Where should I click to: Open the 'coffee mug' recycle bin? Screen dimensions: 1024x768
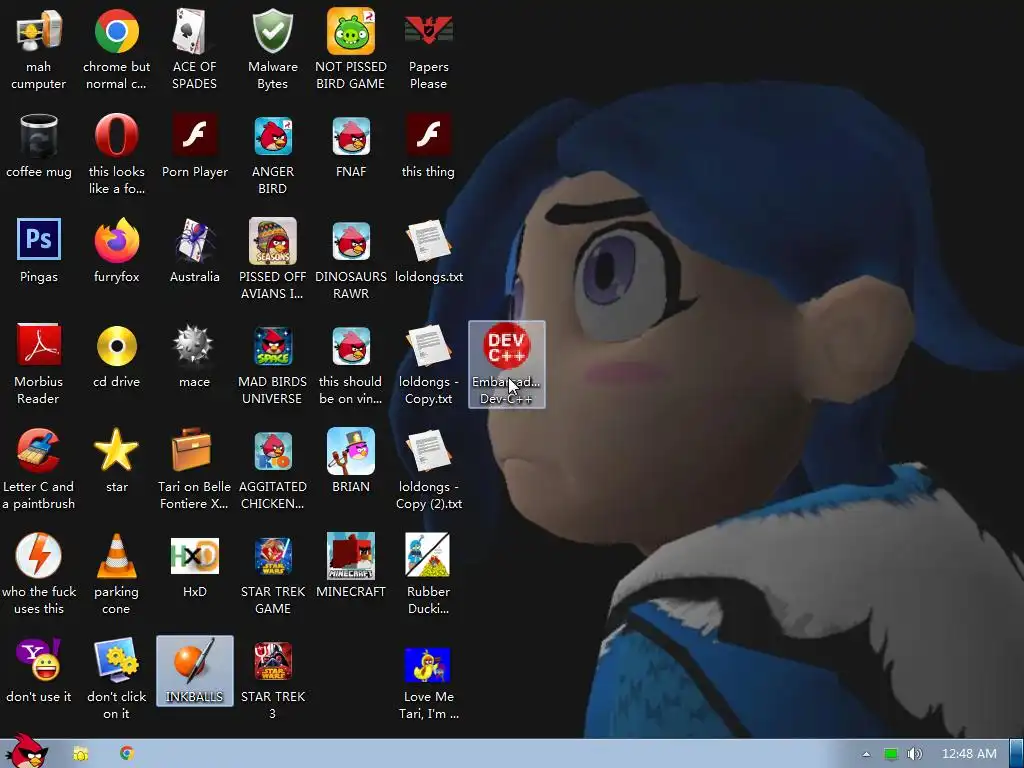[x=39, y=146]
